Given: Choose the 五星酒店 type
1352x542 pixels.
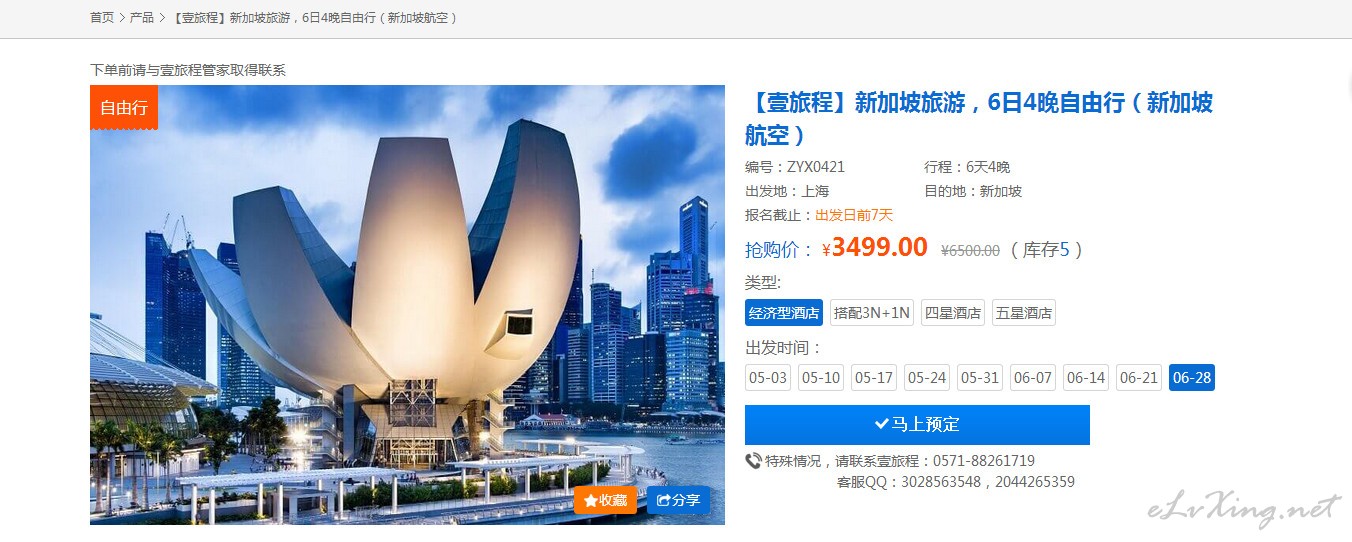Looking at the screenshot, I should tap(1024, 313).
